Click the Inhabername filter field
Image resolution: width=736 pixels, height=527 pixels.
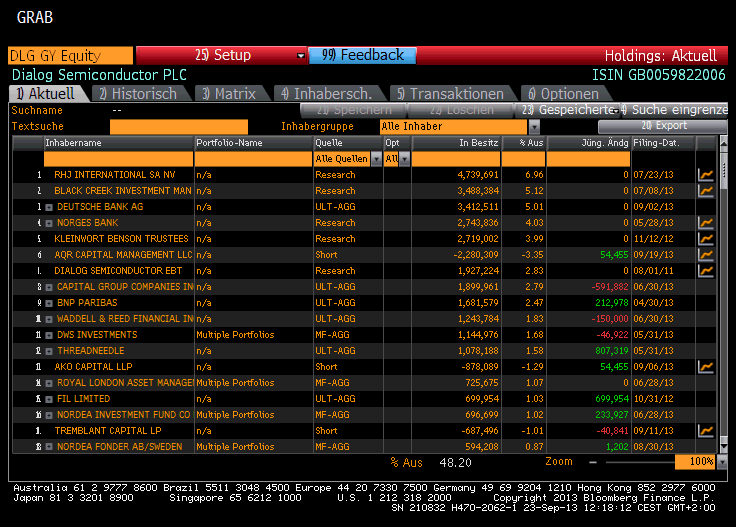click(x=118, y=159)
